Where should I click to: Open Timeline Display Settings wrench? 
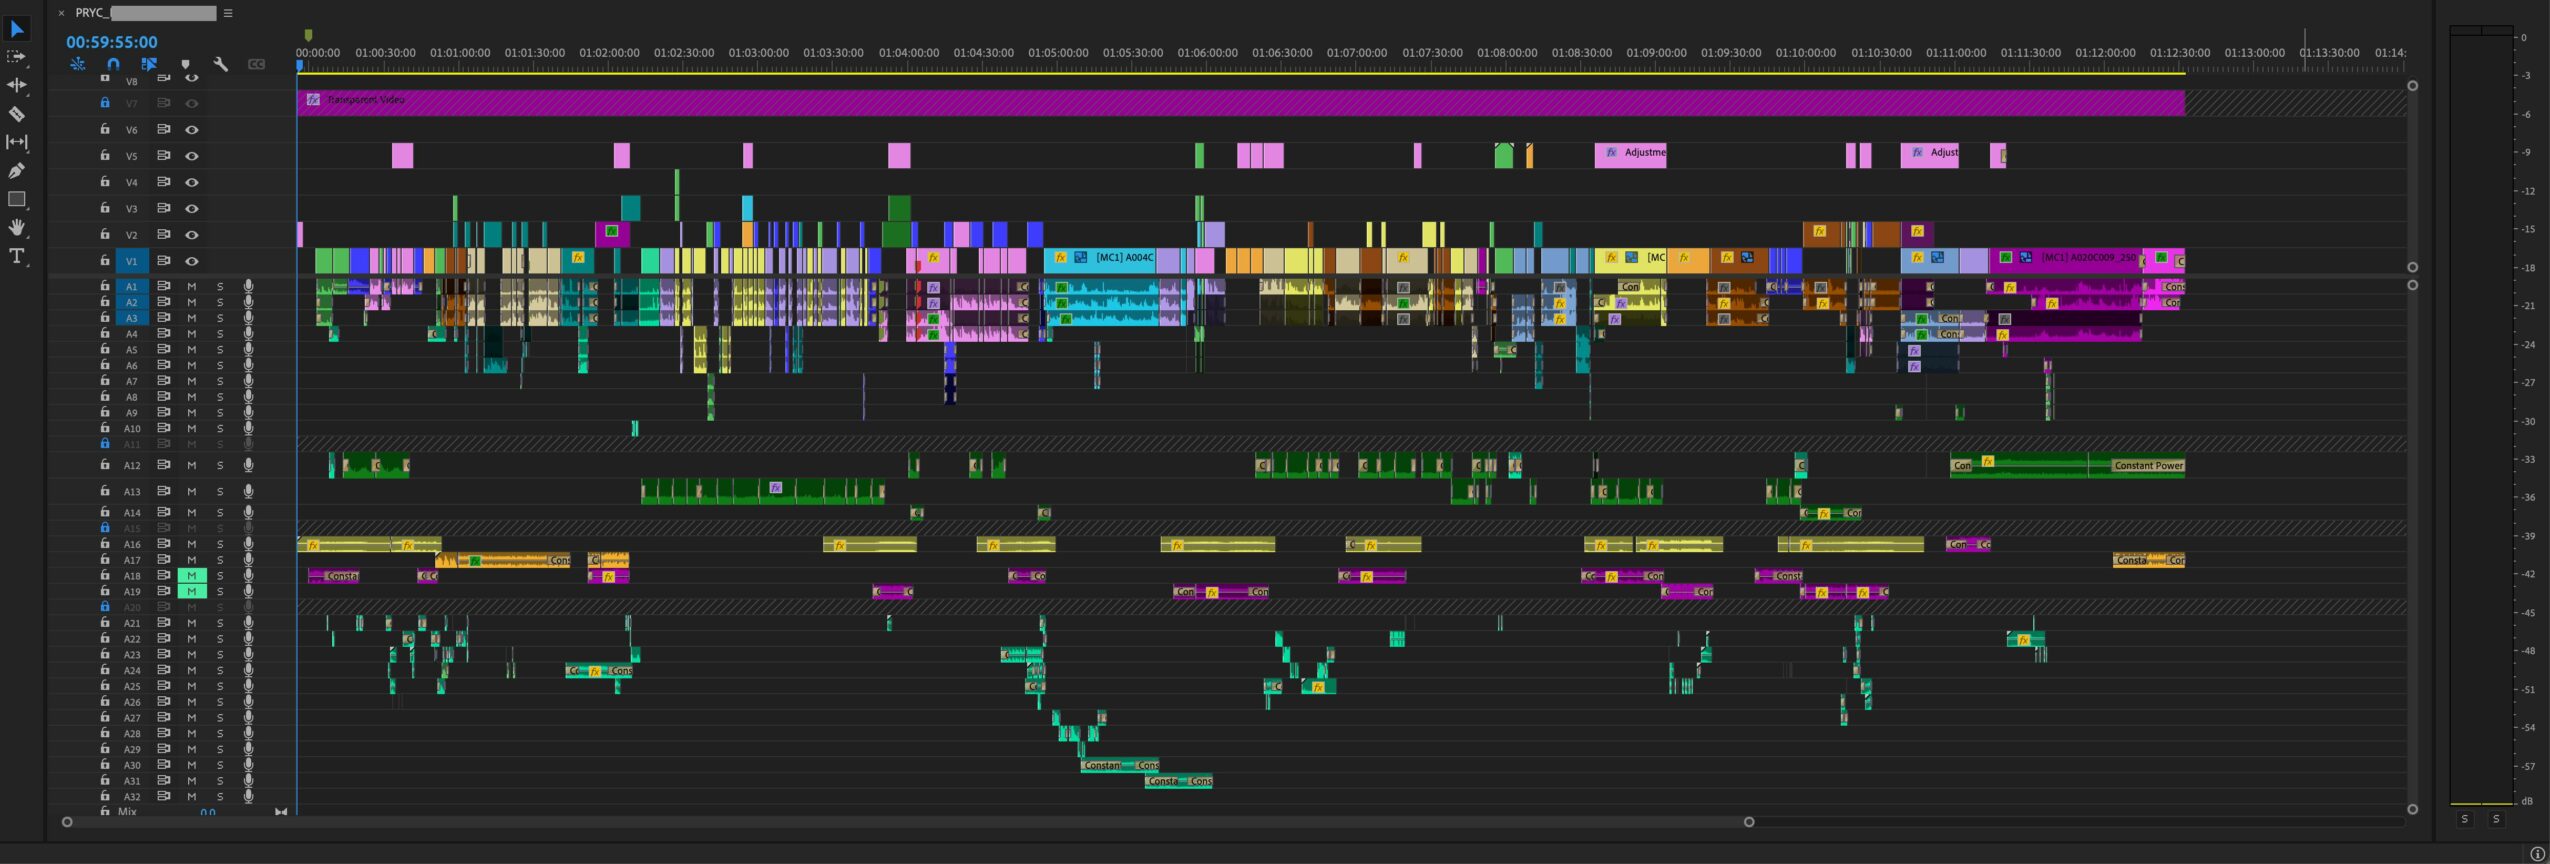[x=221, y=64]
